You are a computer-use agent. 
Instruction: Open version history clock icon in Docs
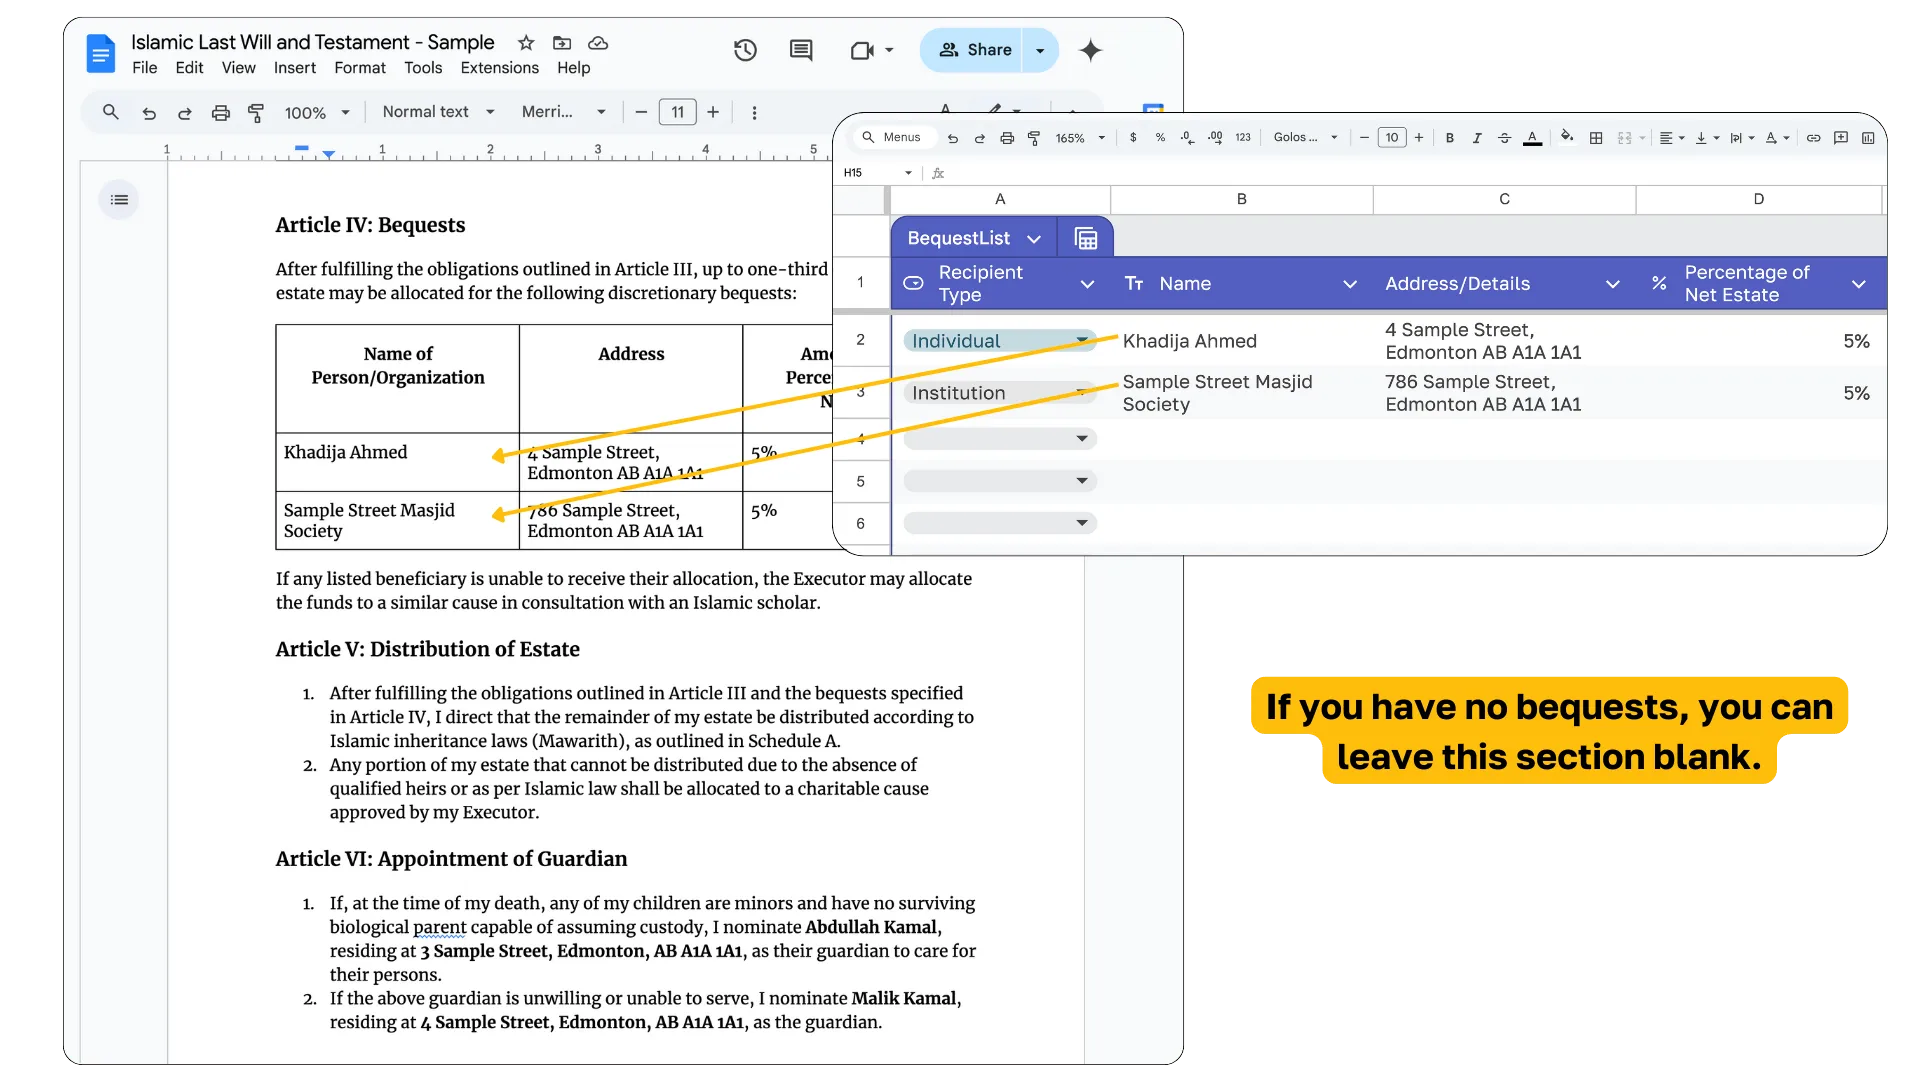click(745, 50)
